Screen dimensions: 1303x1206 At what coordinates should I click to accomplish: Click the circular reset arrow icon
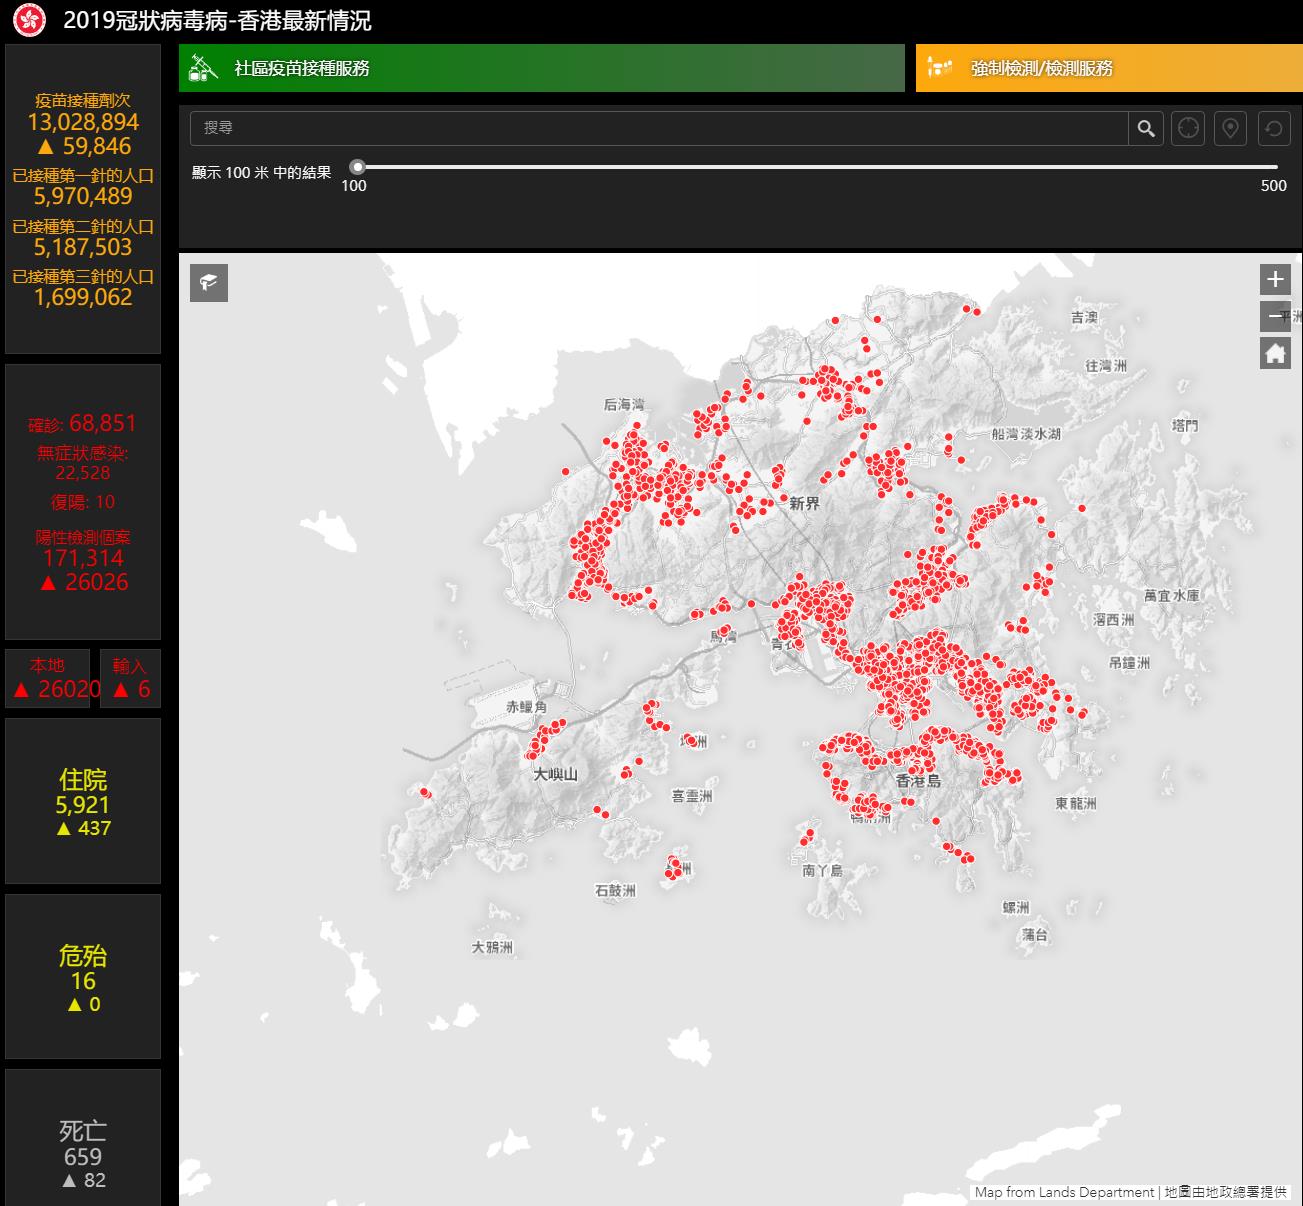tap(1273, 128)
